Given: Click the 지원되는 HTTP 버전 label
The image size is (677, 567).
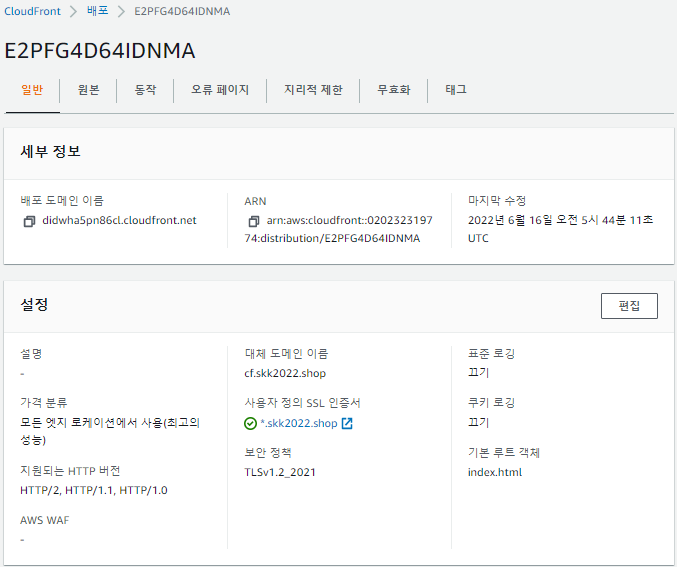Looking at the screenshot, I should (x=70, y=471).
